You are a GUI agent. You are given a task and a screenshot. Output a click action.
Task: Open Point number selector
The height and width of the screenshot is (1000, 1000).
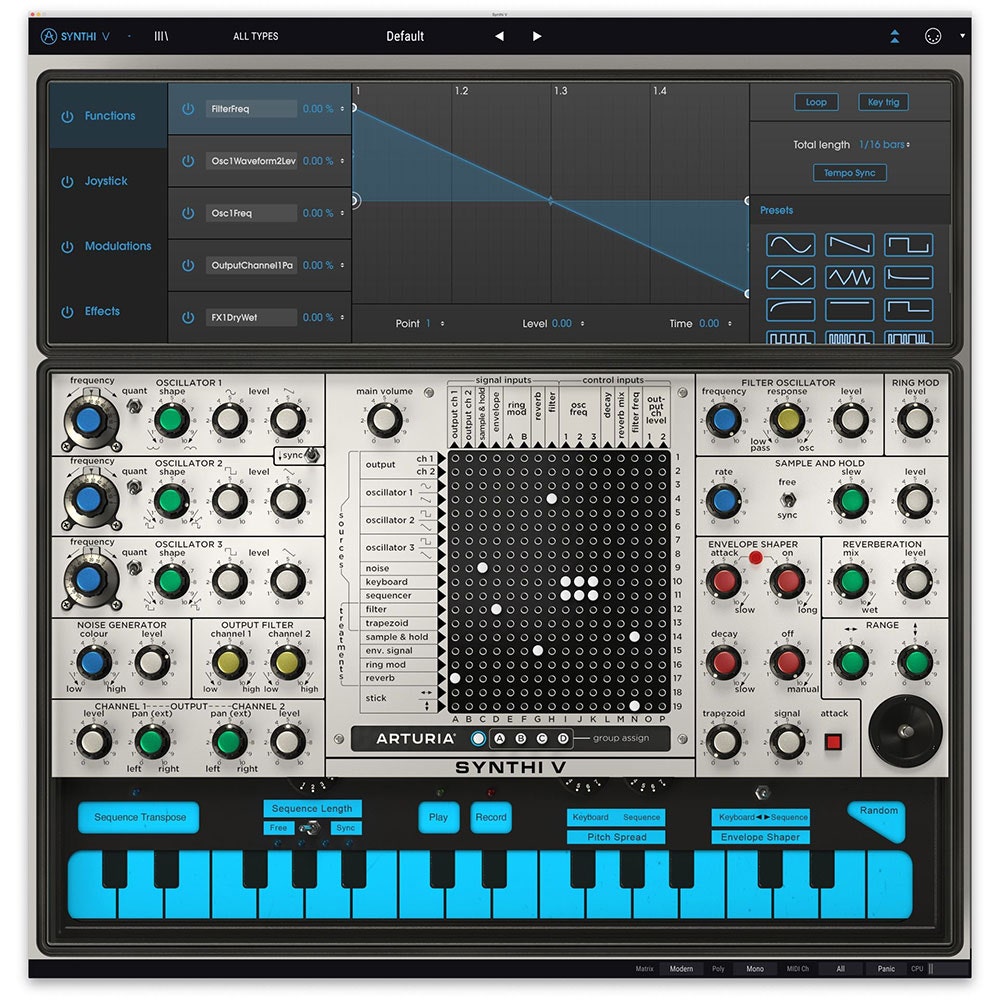435,324
